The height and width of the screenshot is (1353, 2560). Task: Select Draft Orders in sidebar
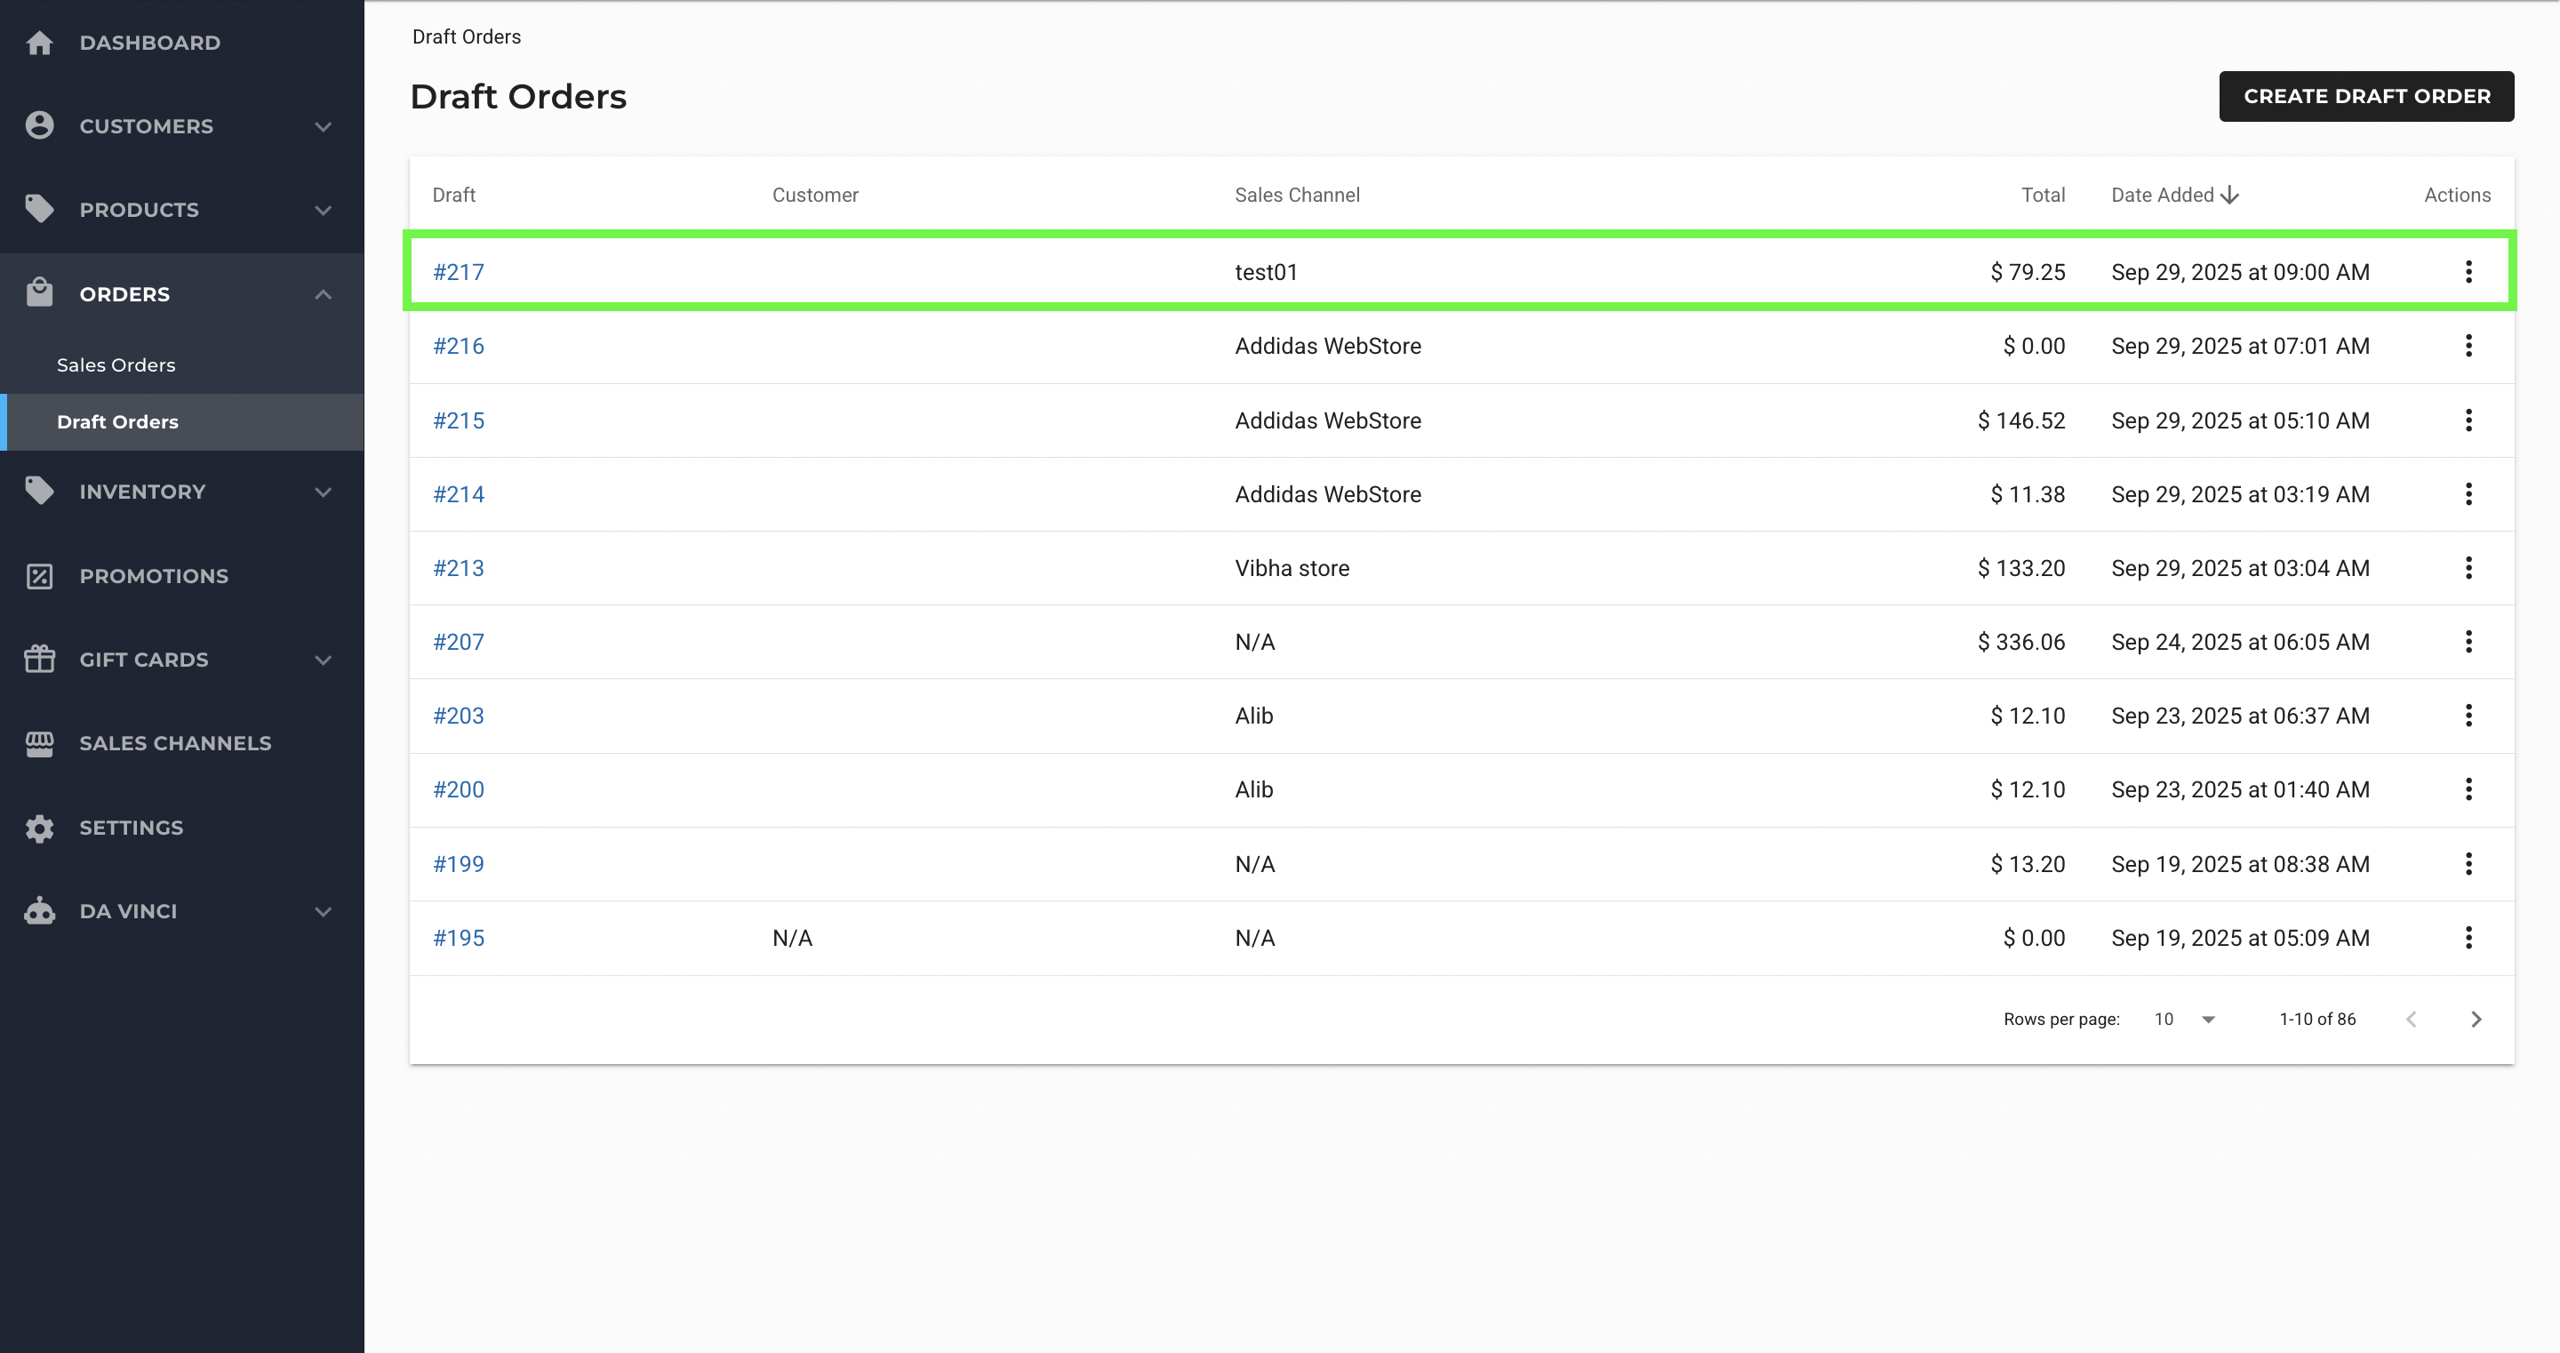[x=118, y=422]
